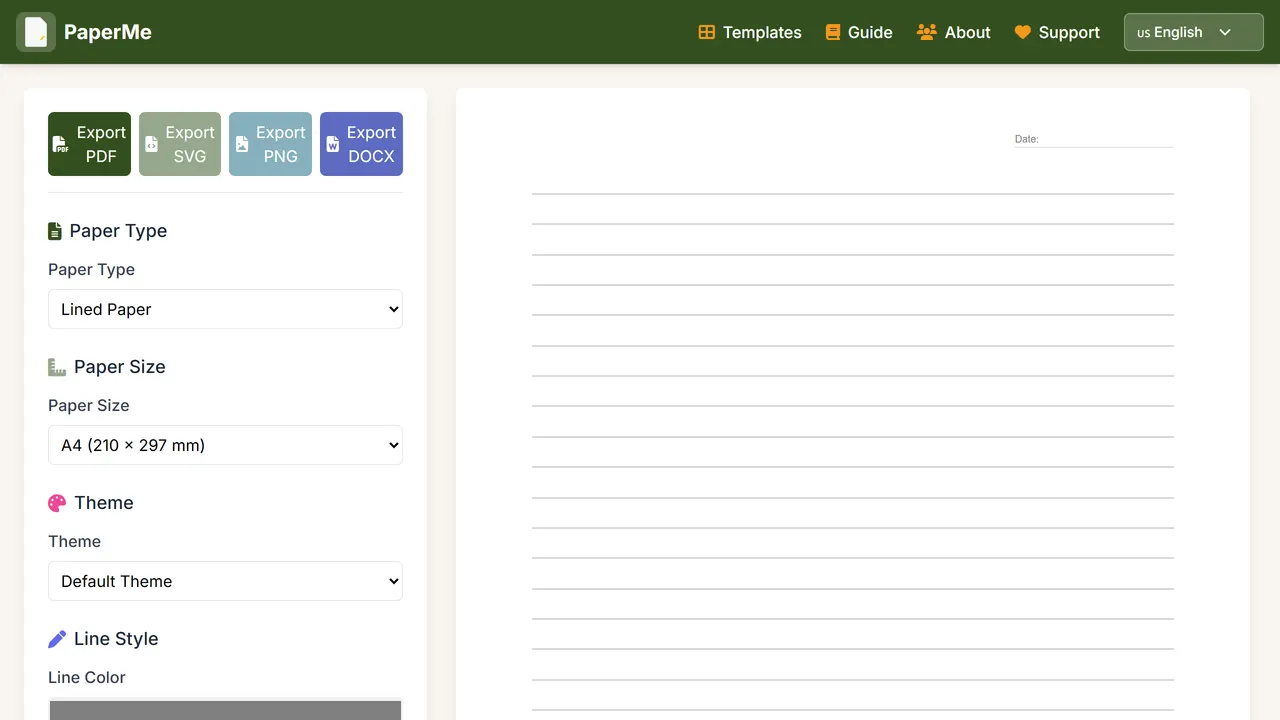Click the image file icon on Export PNG
The height and width of the screenshot is (720, 1280).
pyautogui.click(x=242, y=144)
